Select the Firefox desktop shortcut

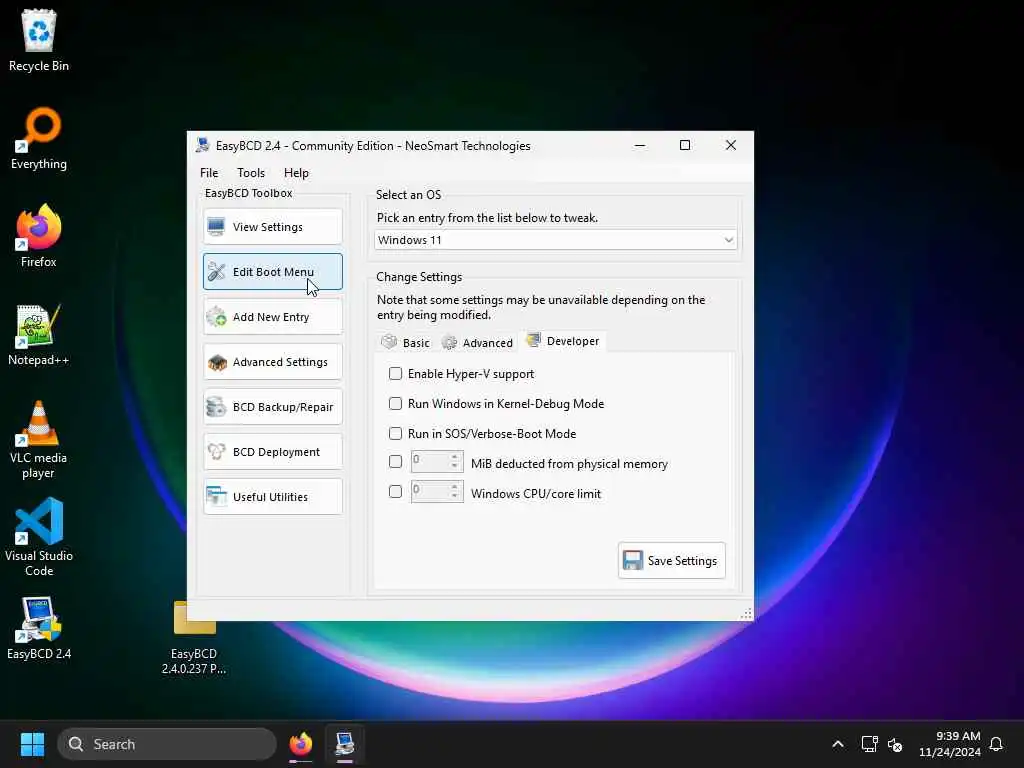pos(39,236)
